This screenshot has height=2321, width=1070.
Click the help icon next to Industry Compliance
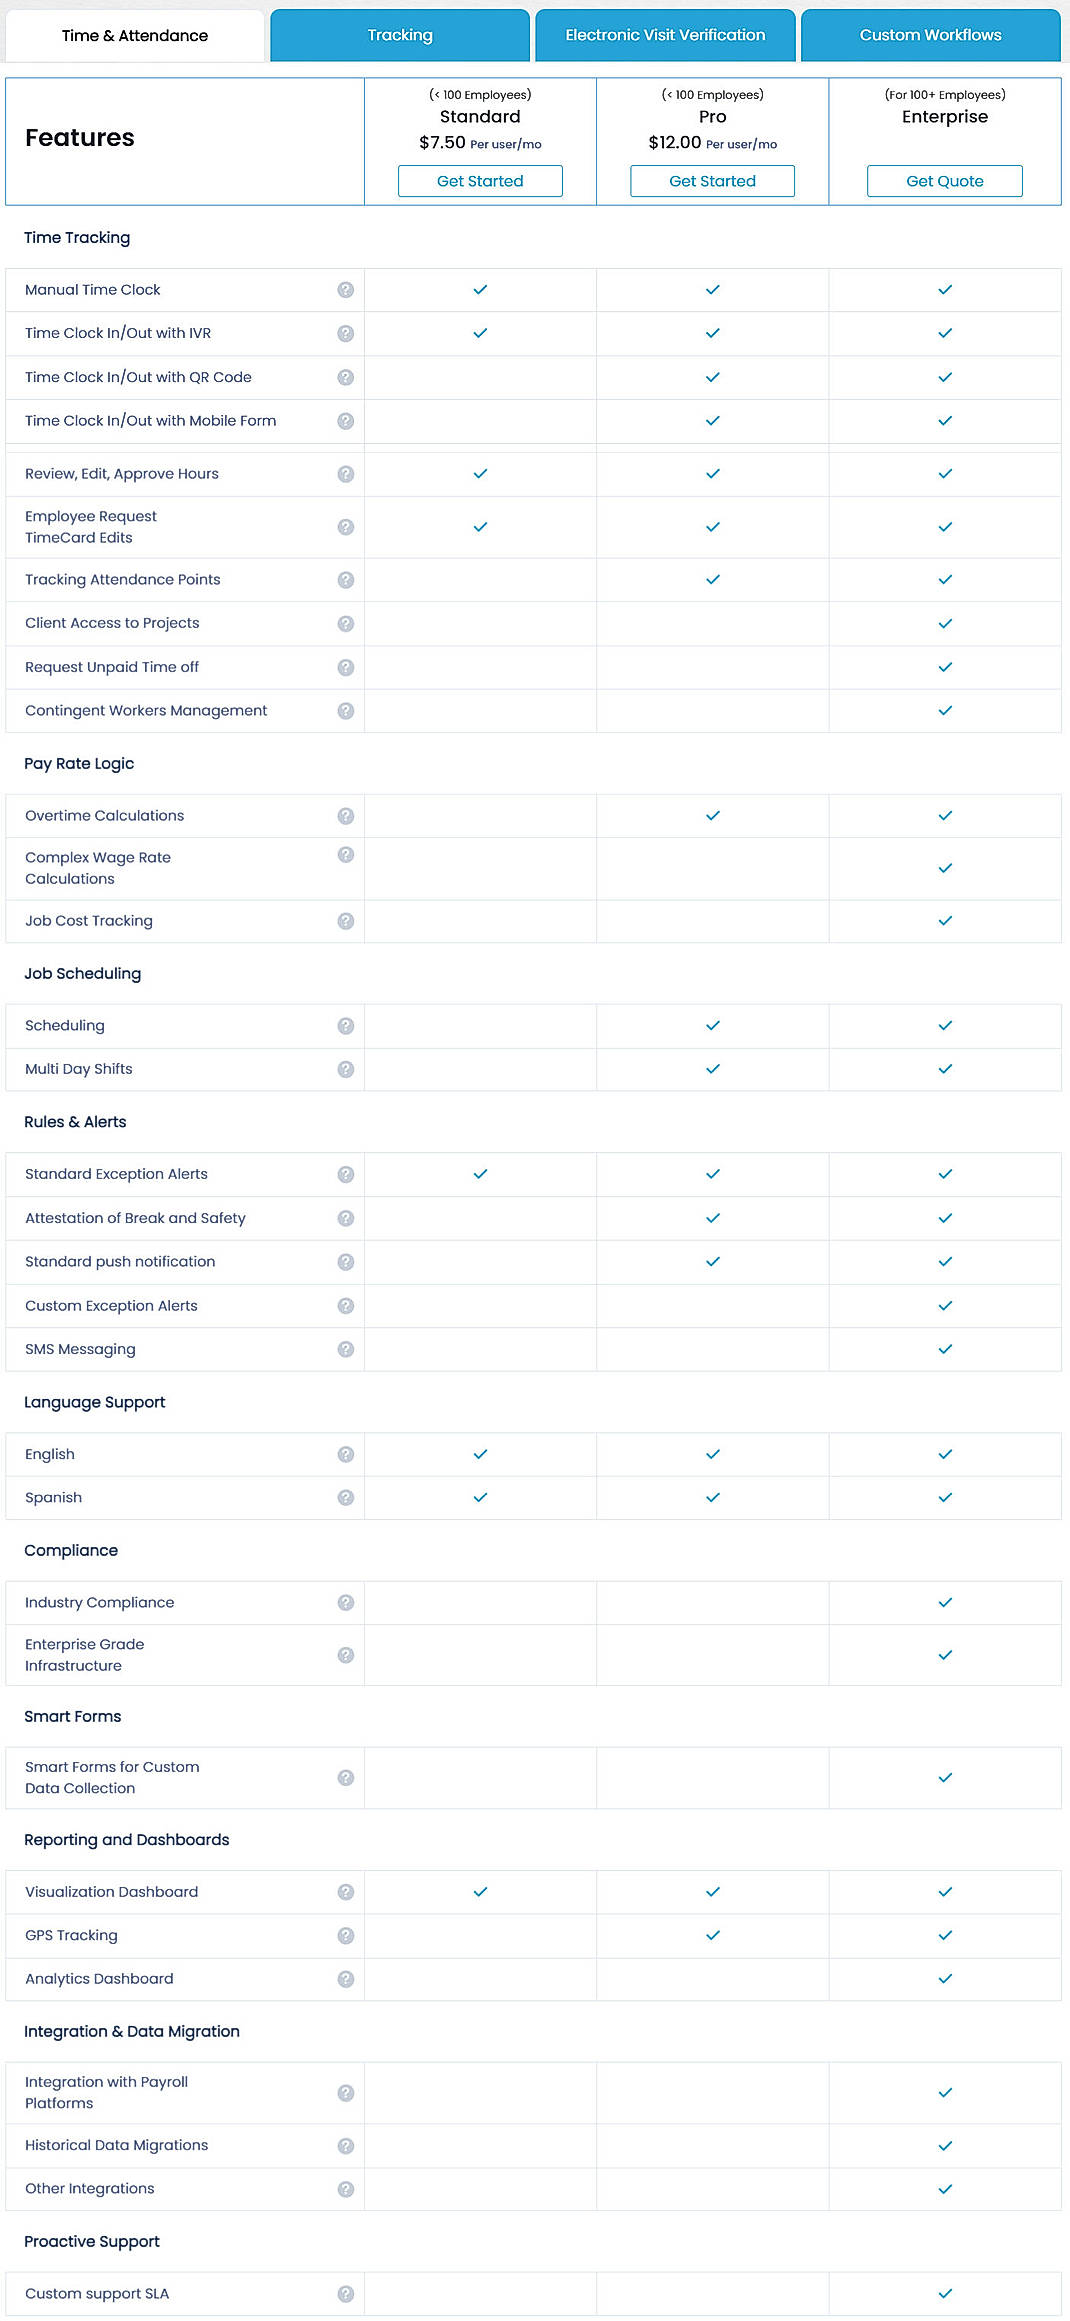pyautogui.click(x=346, y=1602)
